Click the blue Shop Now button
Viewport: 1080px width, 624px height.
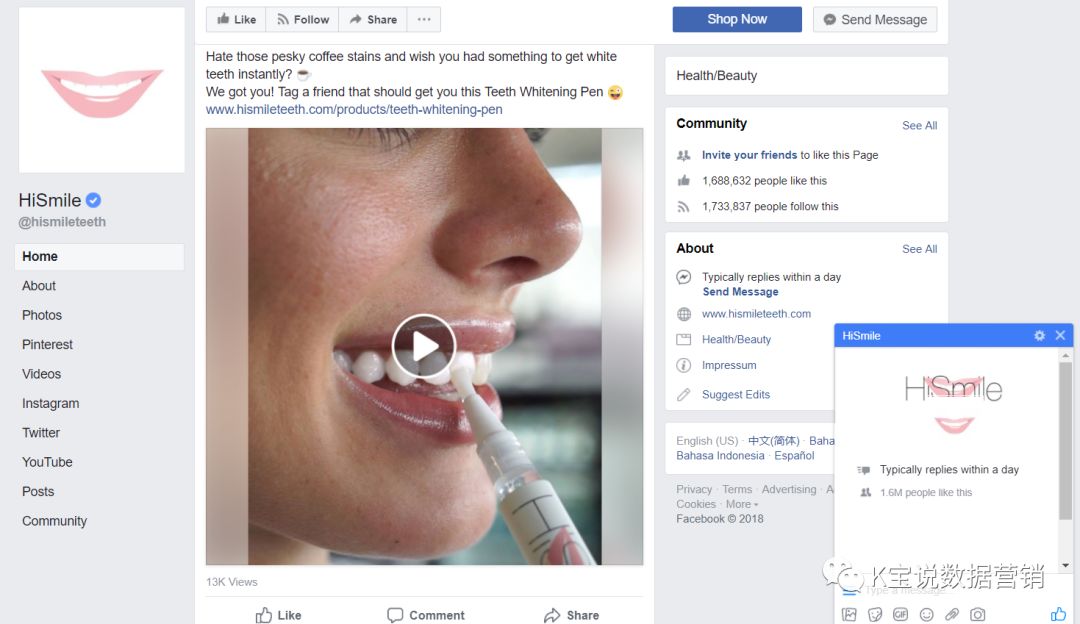click(x=737, y=19)
